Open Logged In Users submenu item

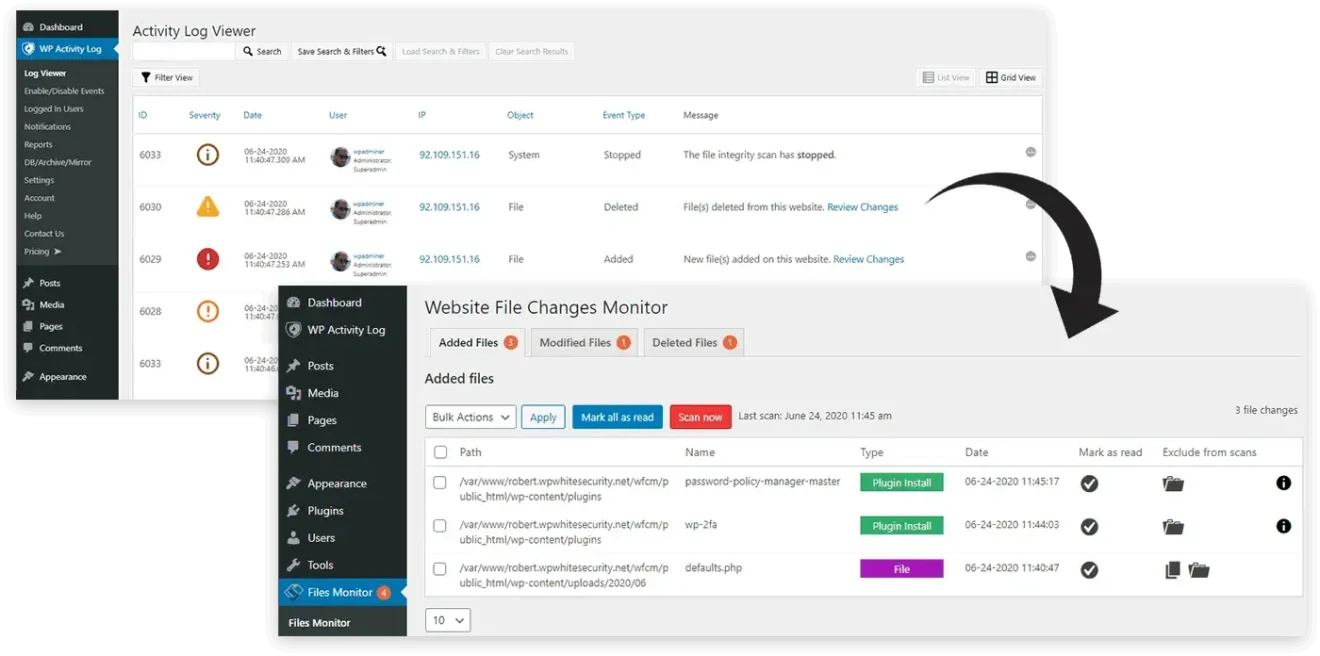pos(54,109)
